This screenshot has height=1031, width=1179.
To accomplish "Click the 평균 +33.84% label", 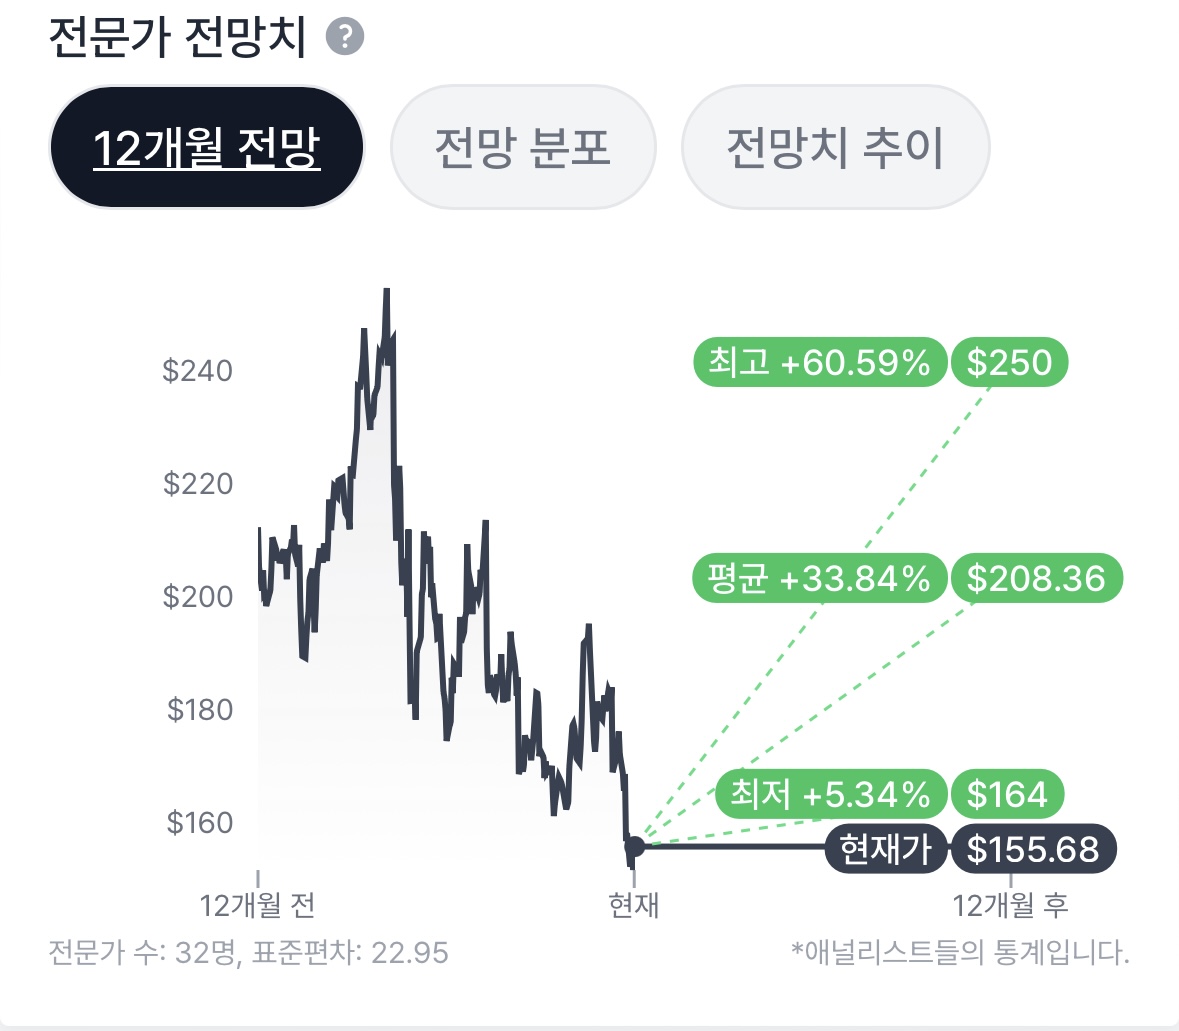I will pyautogui.click(x=819, y=578).
